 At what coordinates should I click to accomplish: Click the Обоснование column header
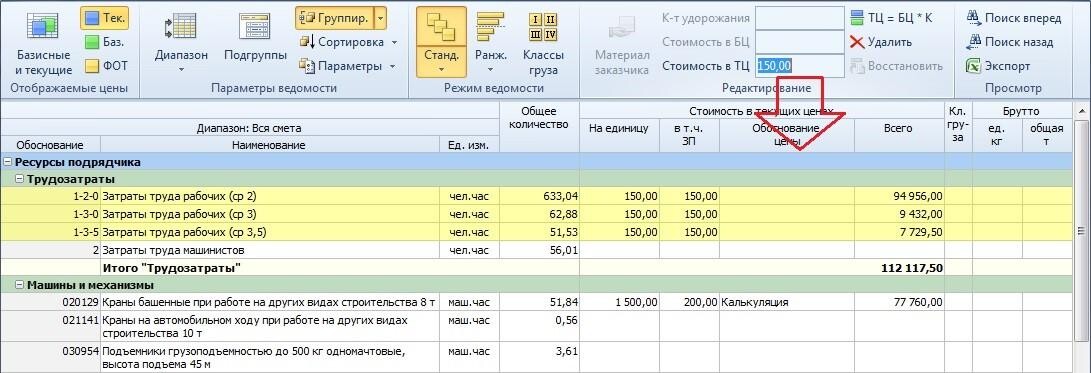[x=50, y=145]
